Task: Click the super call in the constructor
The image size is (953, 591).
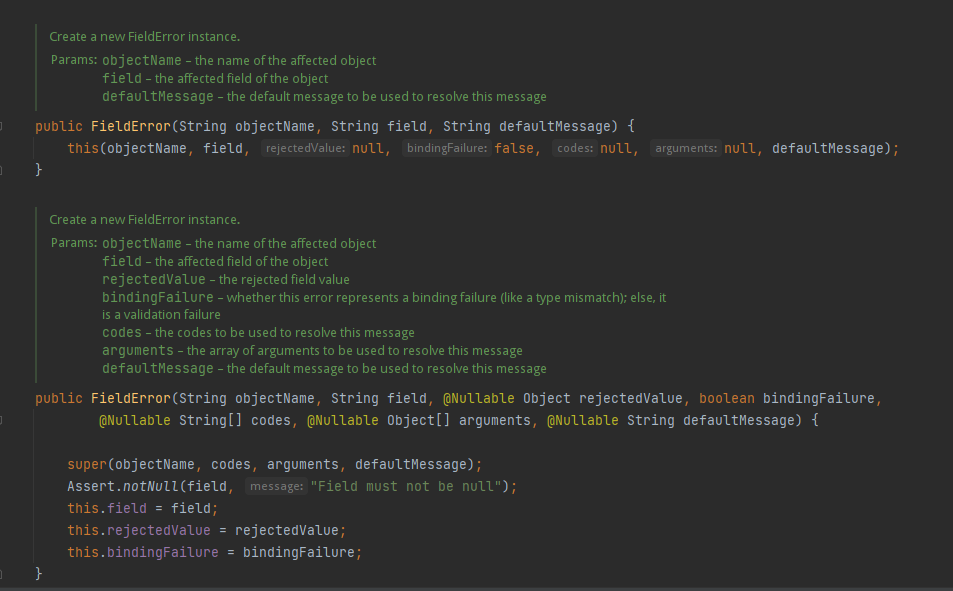Action: point(85,464)
